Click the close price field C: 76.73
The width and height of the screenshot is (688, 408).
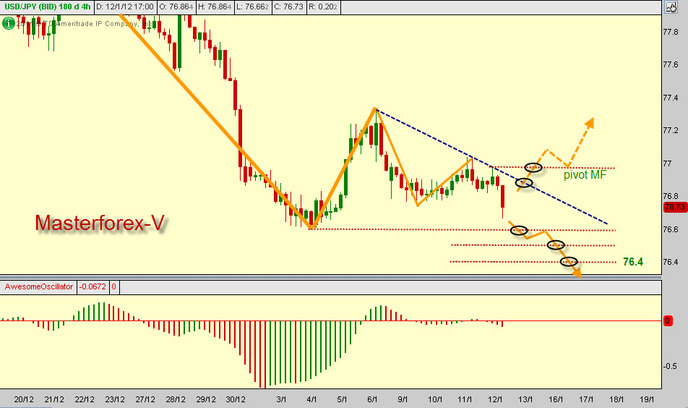tap(288, 7)
